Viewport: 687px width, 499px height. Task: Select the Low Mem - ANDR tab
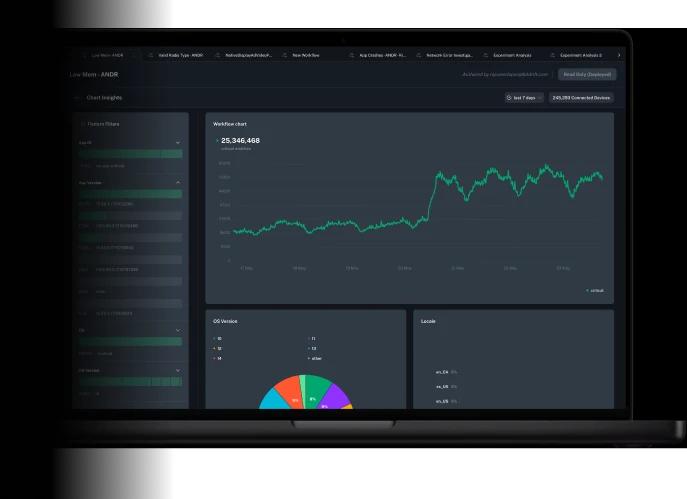(x=107, y=55)
